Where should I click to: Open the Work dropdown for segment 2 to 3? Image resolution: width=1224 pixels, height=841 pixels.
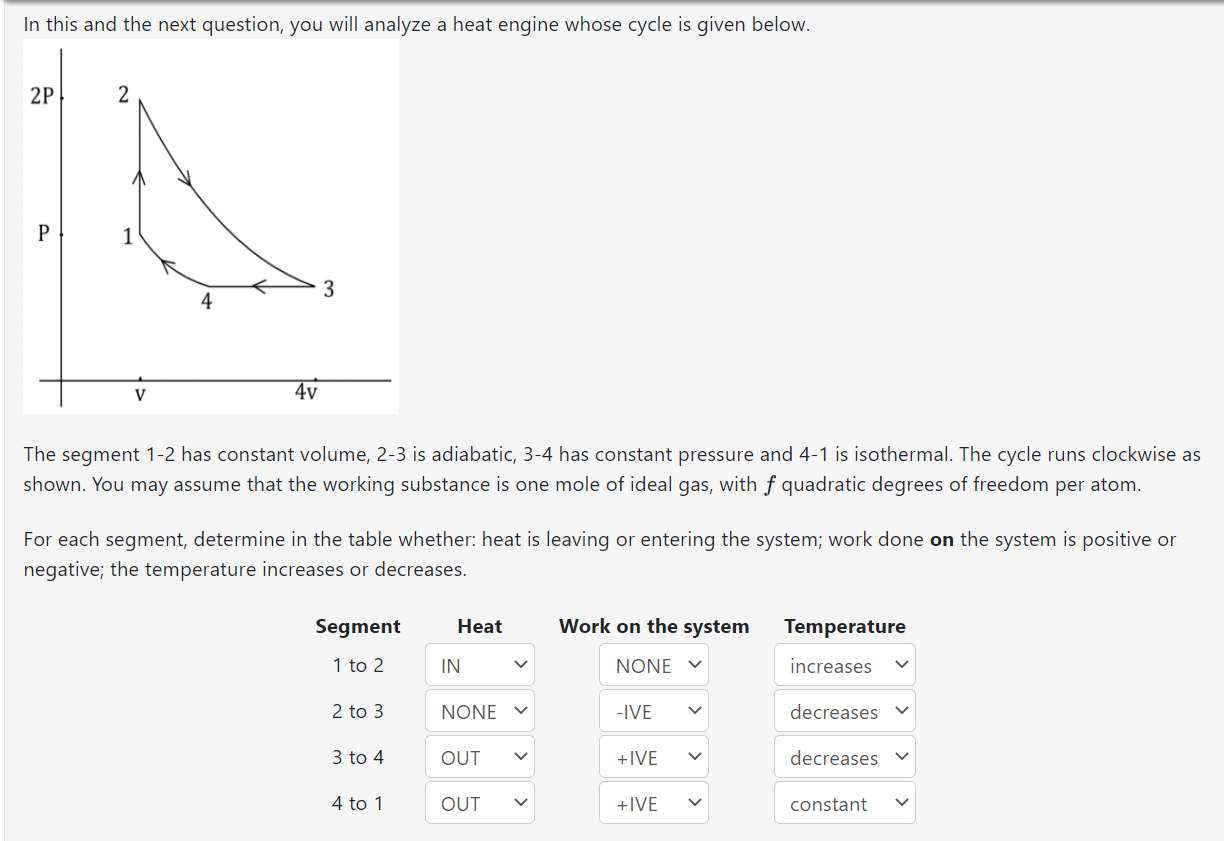(x=653, y=710)
